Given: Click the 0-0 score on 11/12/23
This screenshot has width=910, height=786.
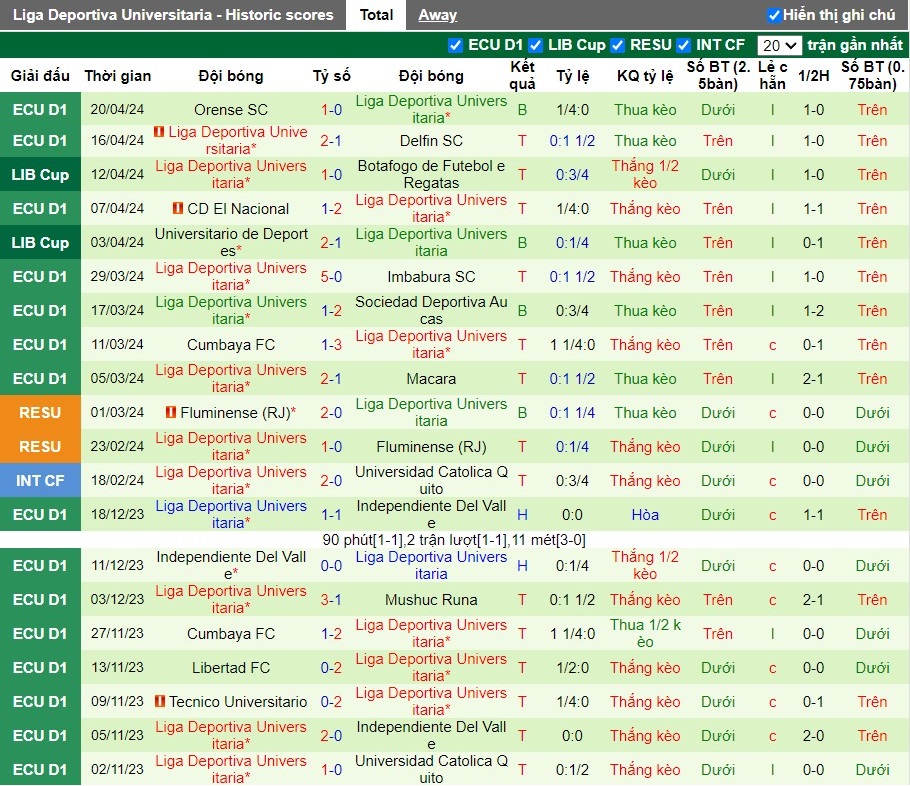Looking at the screenshot, I should (331, 565).
